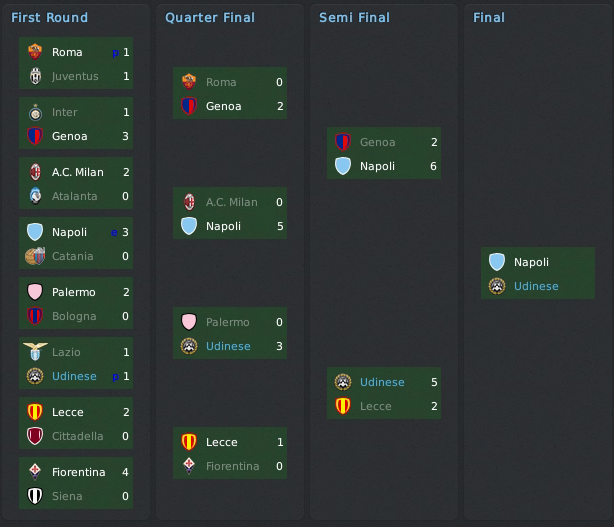
Task: Open Udinese link in the Final
Action: [x=536, y=286]
